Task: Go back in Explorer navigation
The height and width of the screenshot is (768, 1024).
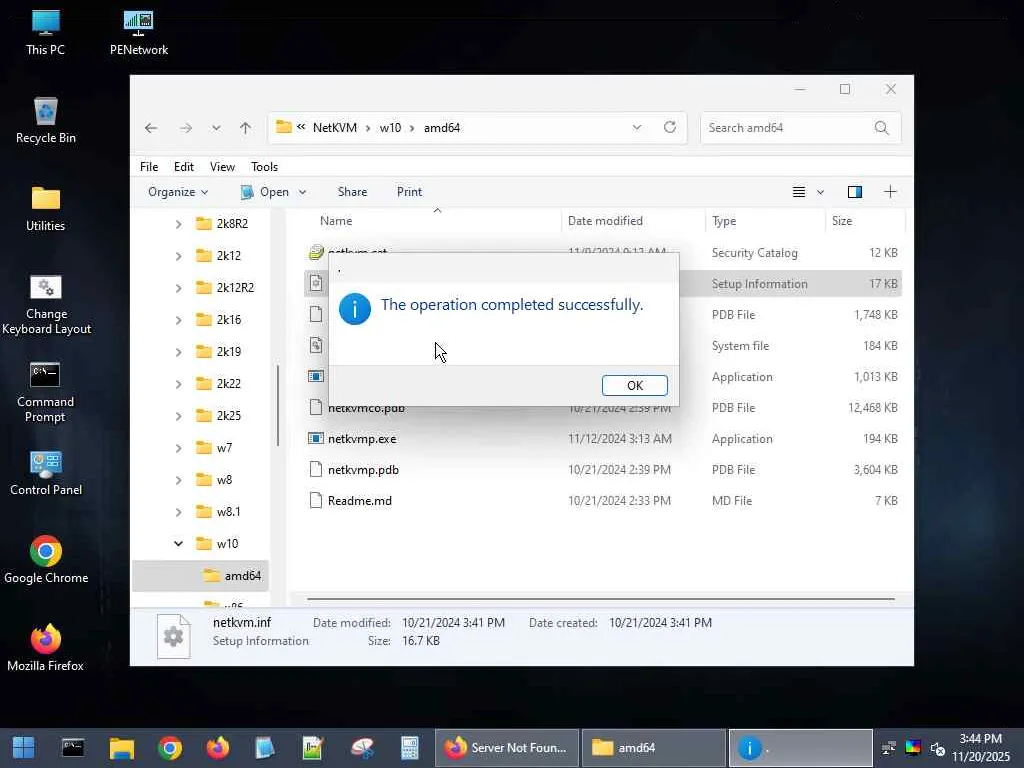Action: coord(151,128)
